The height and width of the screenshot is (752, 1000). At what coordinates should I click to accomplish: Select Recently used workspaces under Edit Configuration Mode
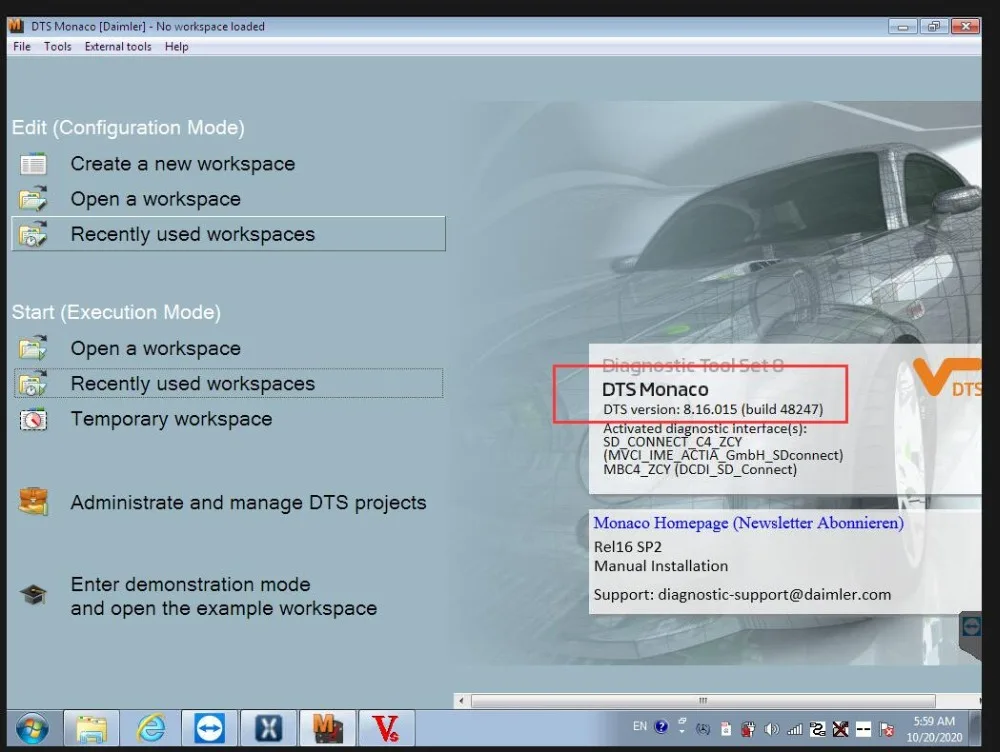[x=228, y=234]
